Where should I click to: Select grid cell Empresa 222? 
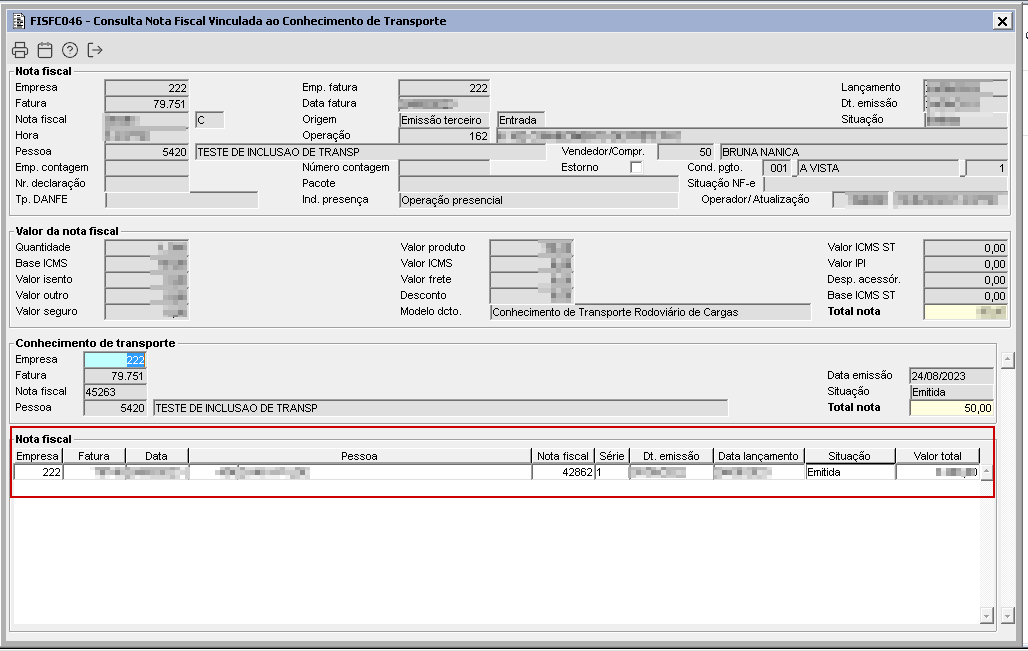37,472
